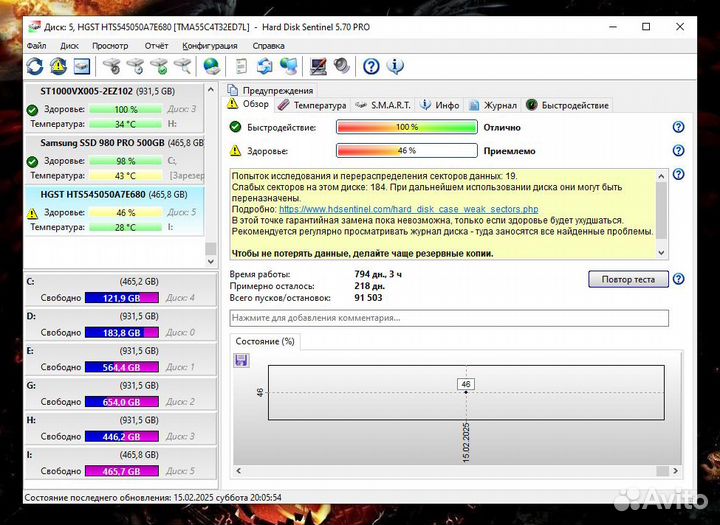
Task: Click the refresh icon with yellow warning triangle
Action: [x=58, y=67]
